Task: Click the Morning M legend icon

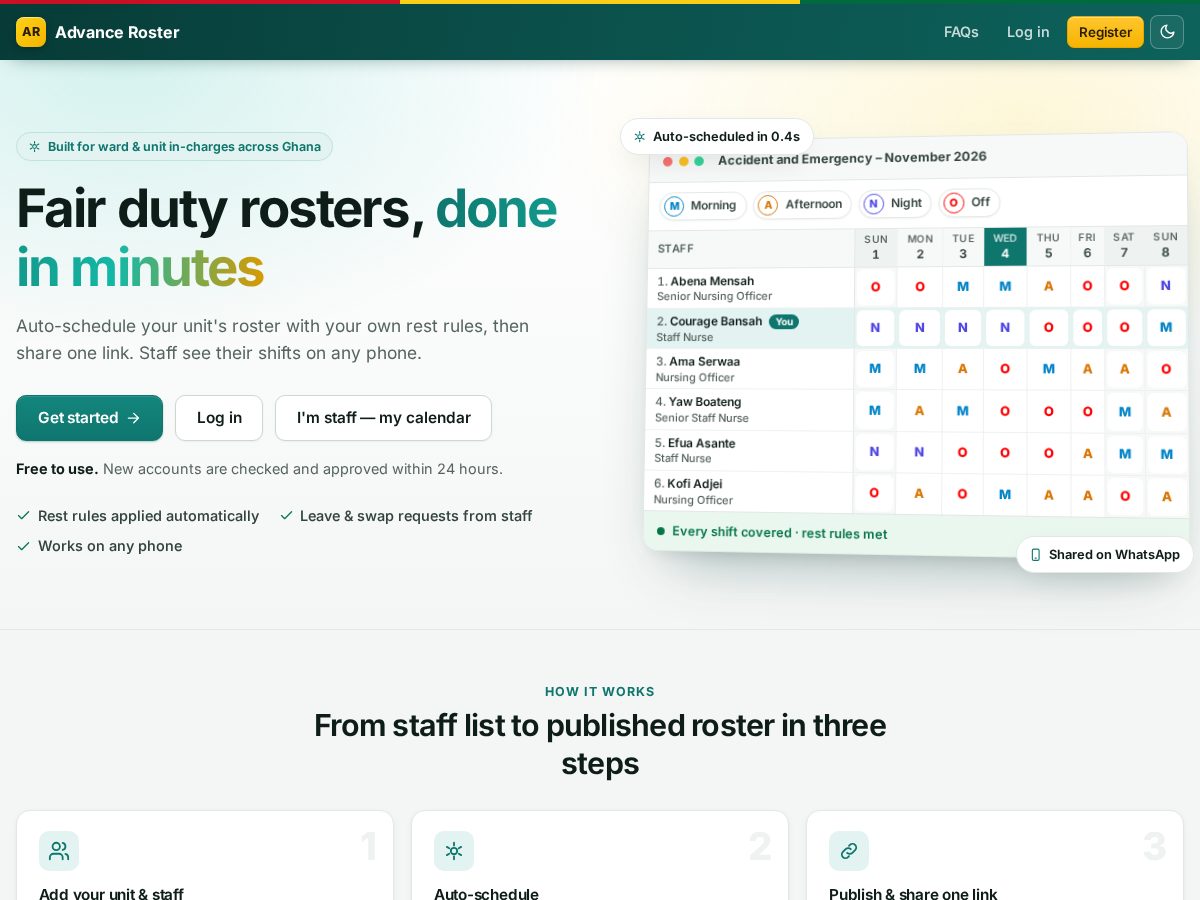Action: click(674, 205)
